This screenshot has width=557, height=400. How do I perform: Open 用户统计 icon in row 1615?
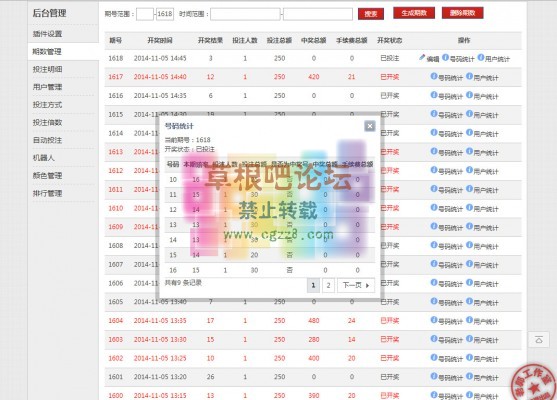[x=469, y=114]
